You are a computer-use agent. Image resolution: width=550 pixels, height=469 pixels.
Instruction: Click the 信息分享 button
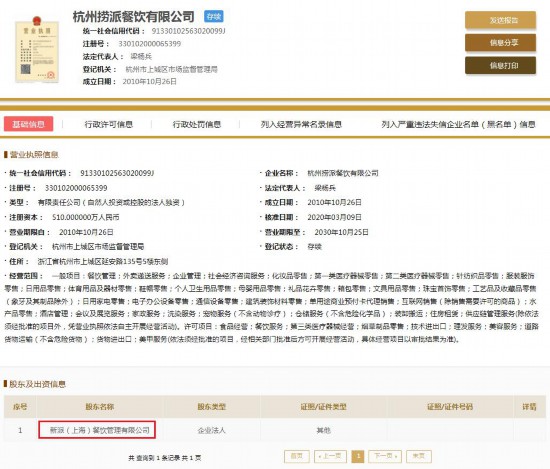(500, 43)
